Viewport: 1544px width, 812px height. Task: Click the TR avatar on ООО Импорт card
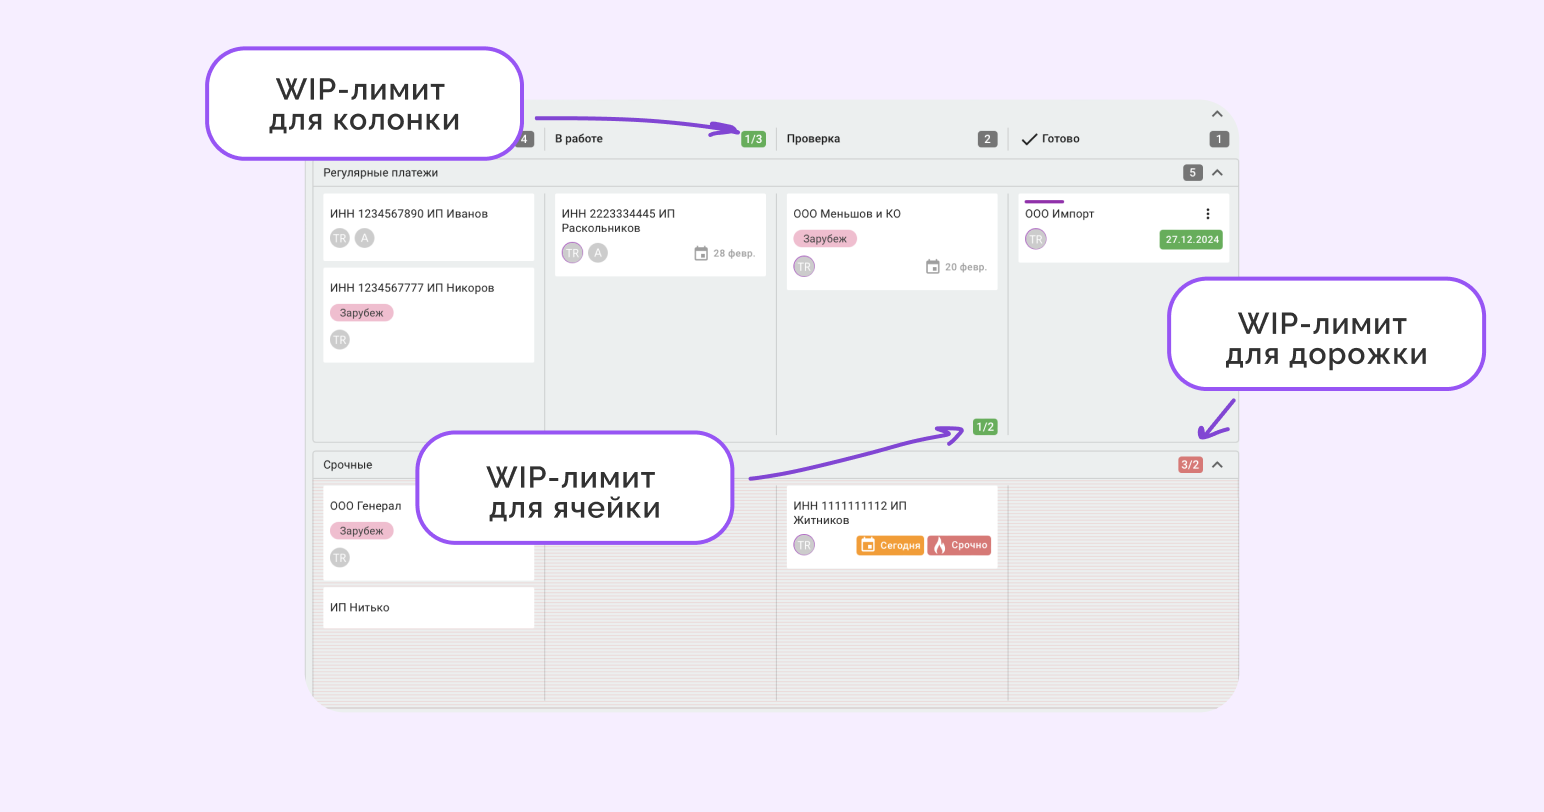[1036, 239]
